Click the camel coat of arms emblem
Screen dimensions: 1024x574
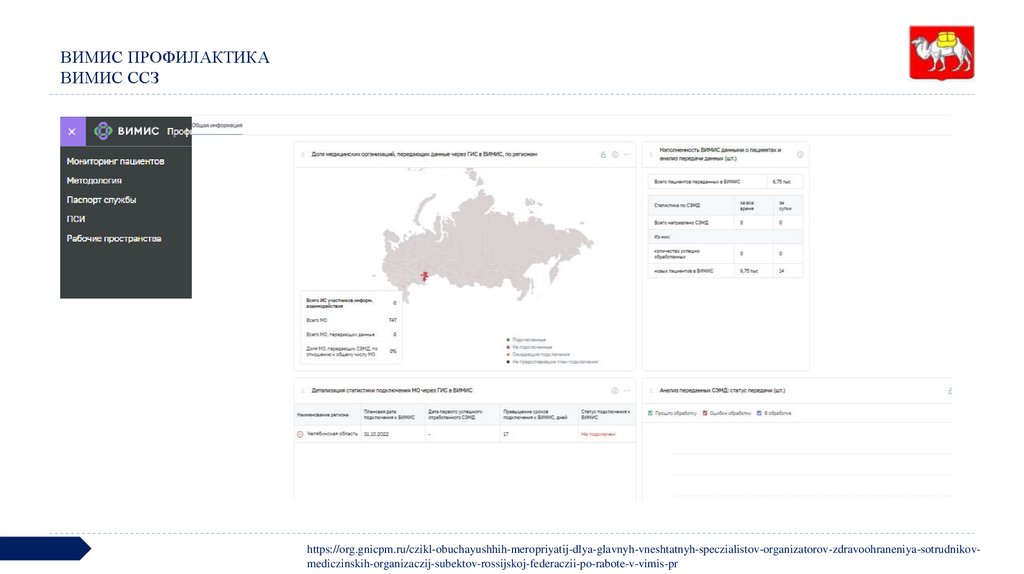pos(940,55)
